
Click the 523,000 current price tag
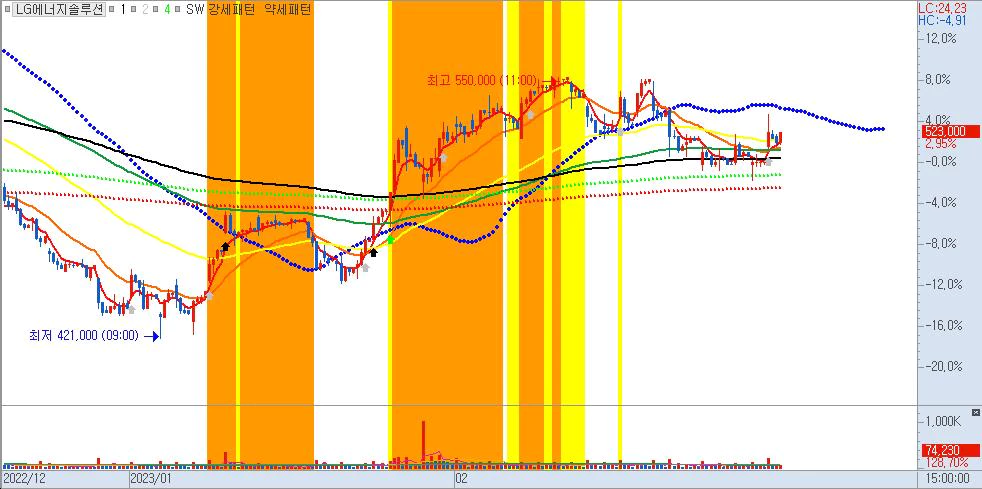[x=951, y=131]
